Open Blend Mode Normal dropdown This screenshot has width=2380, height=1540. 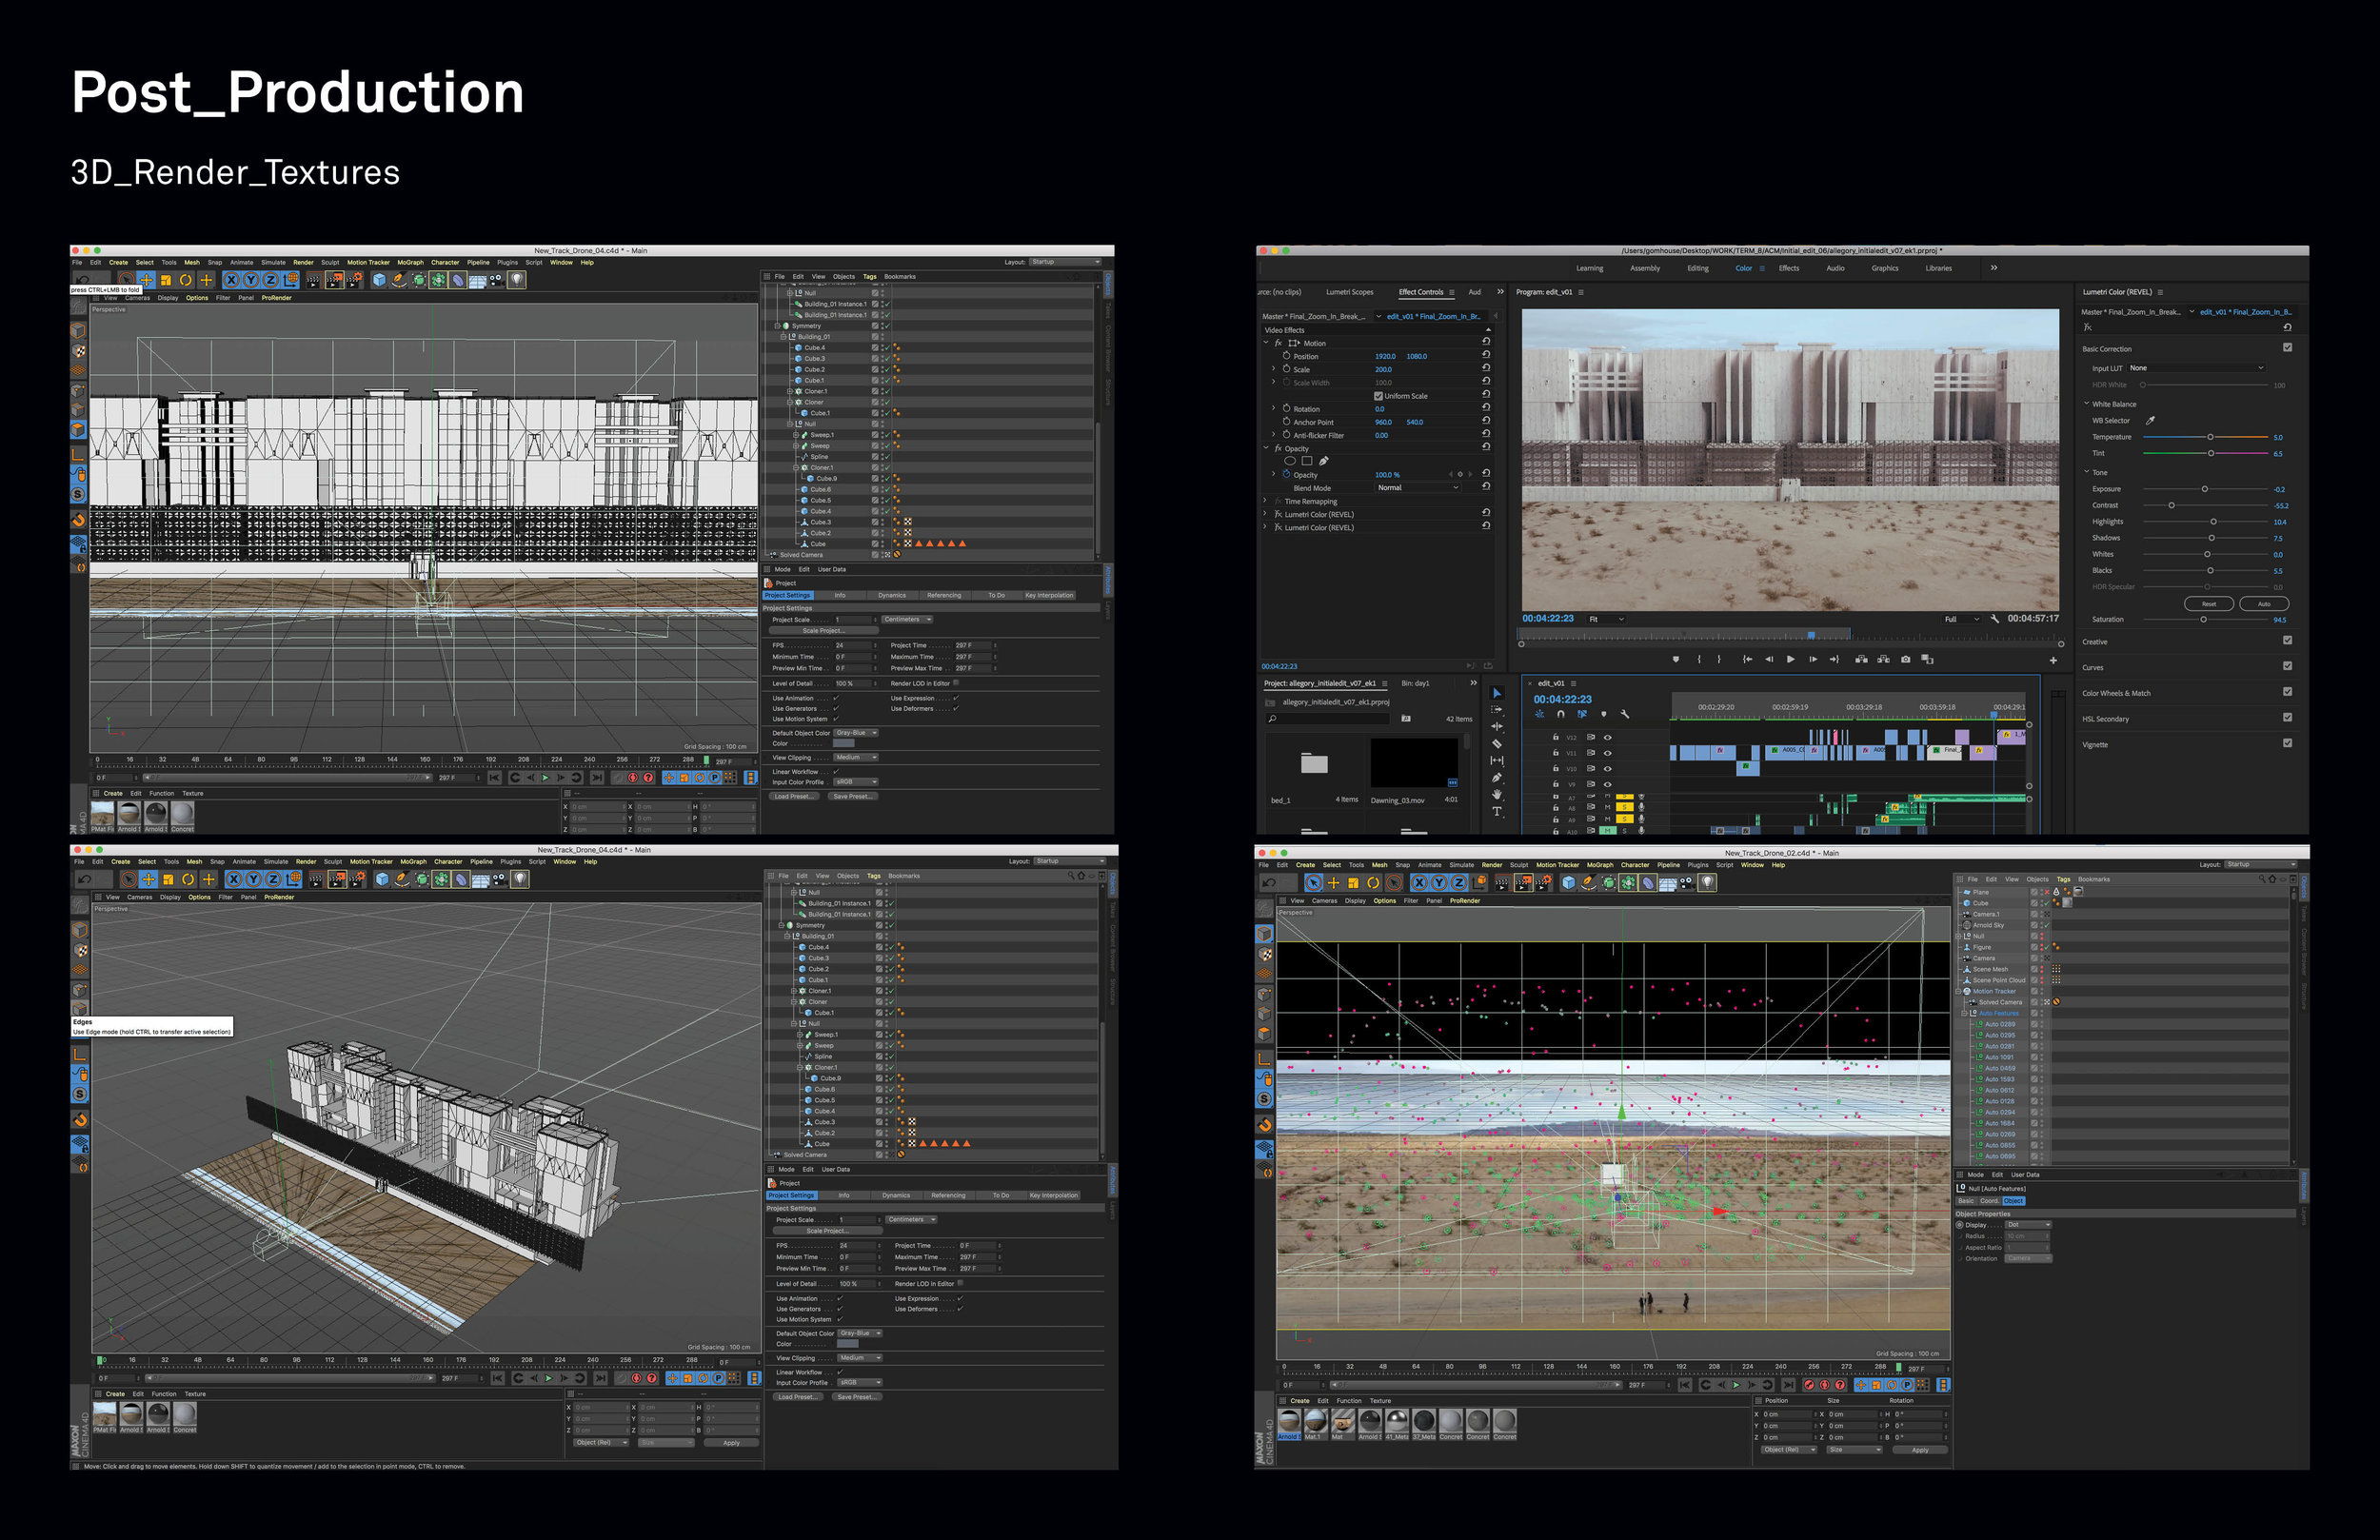pos(1418,488)
